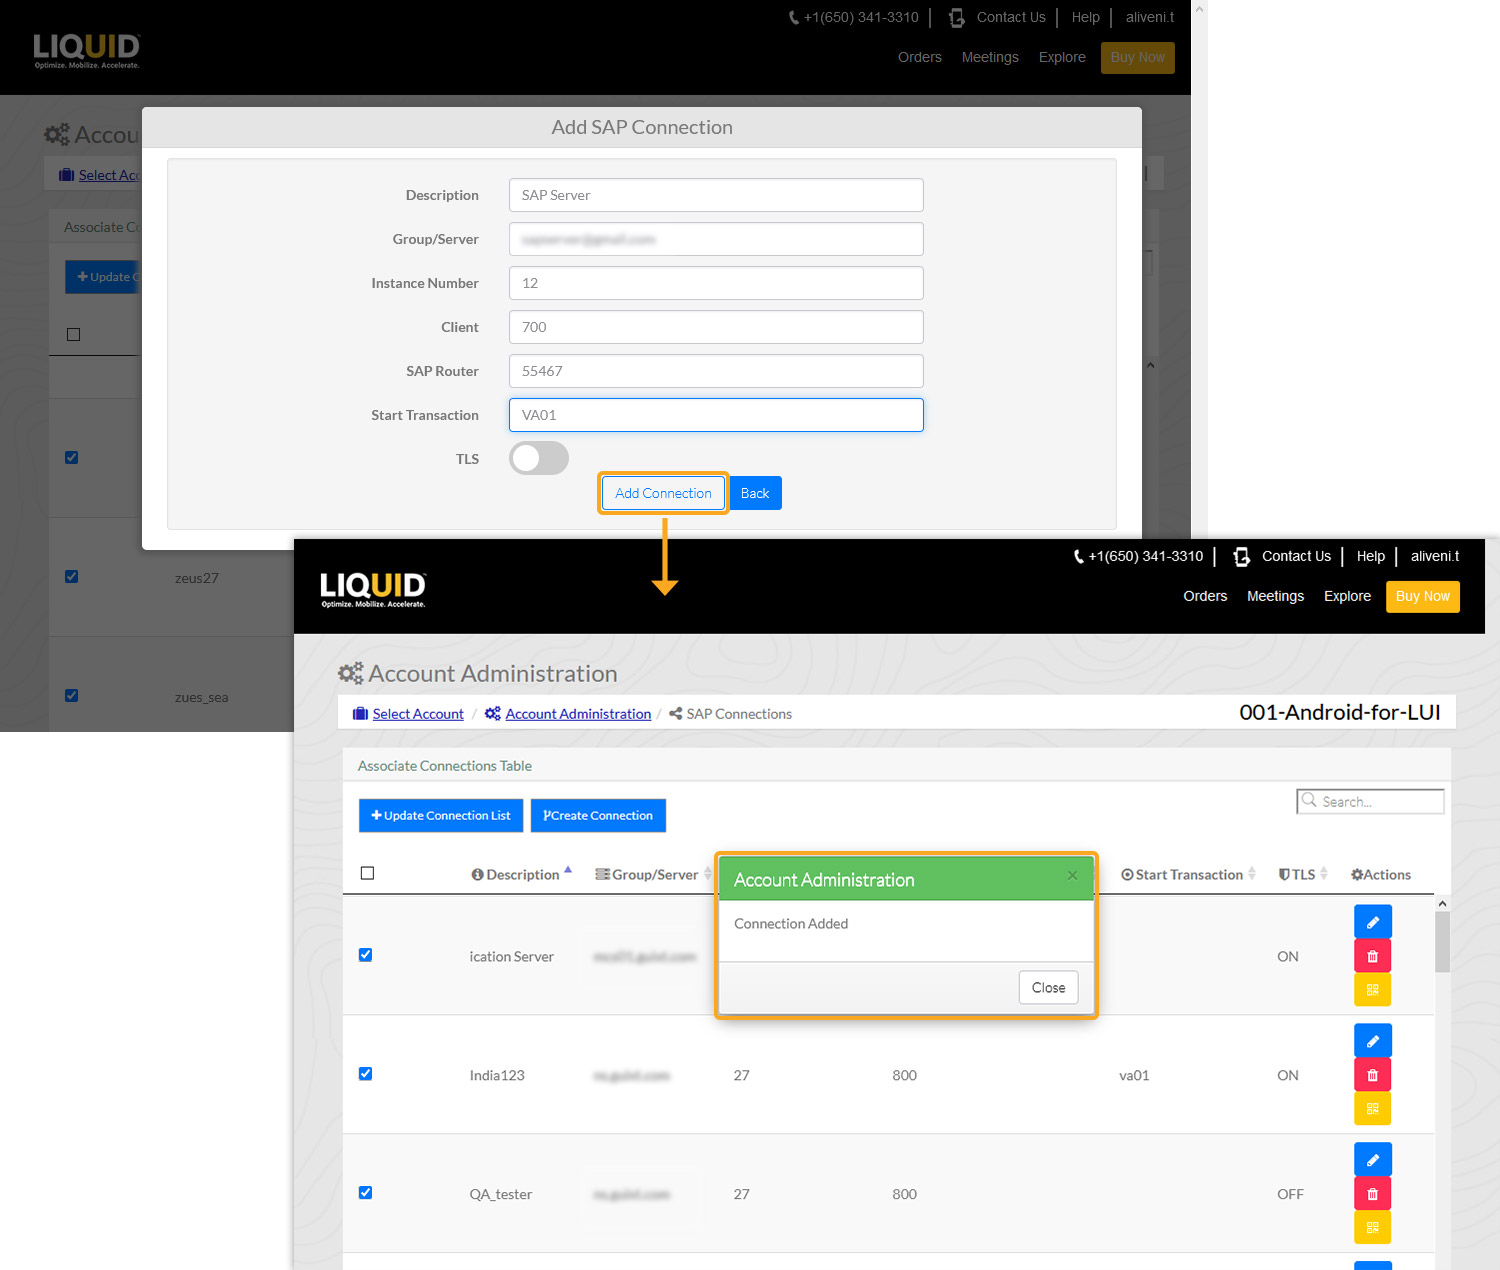1500x1270 pixels.
Task: Open Select Account breadcrumb link in lower window
Action: point(418,714)
